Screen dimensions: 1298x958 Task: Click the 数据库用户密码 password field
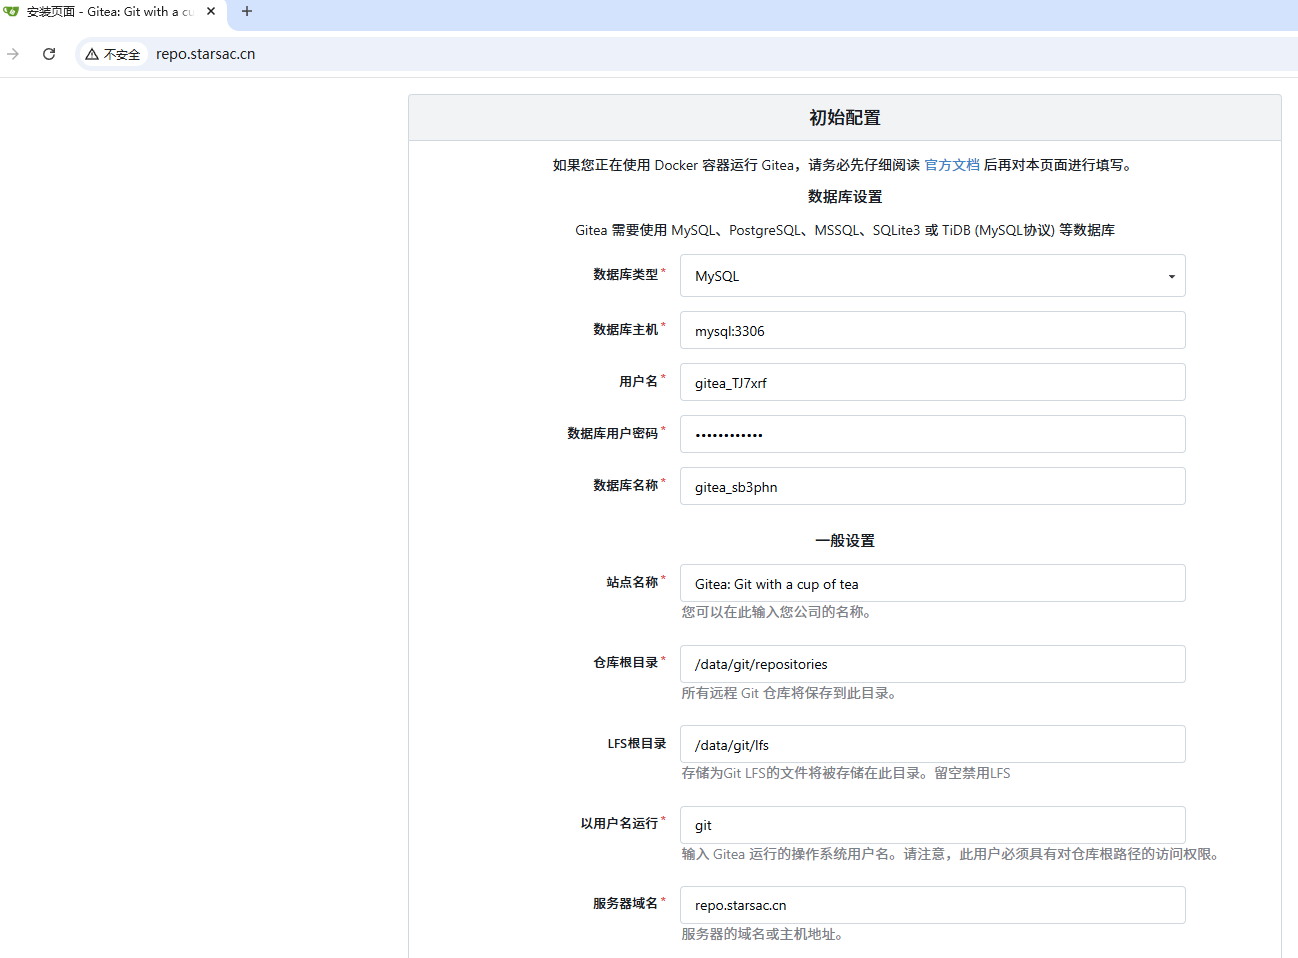click(x=930, y=434)
